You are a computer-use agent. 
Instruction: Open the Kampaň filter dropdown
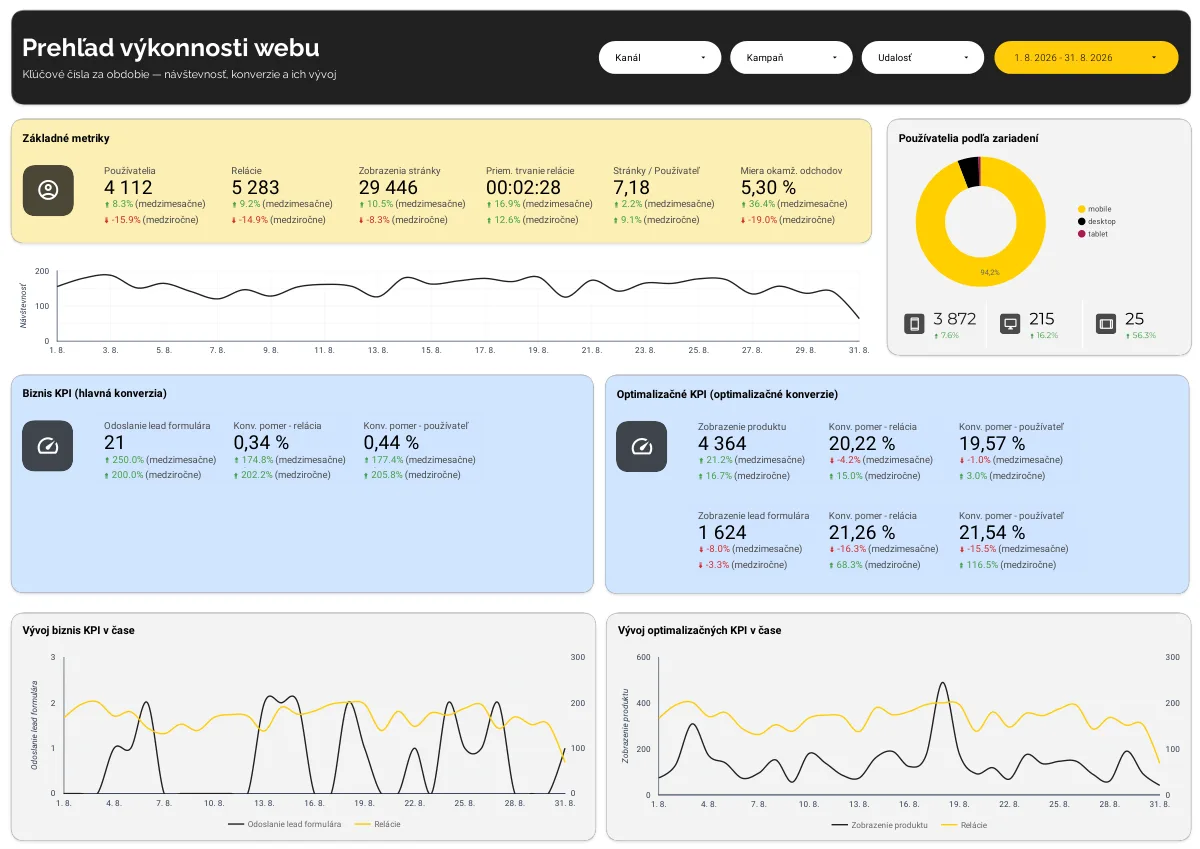(x=791, y=58)
